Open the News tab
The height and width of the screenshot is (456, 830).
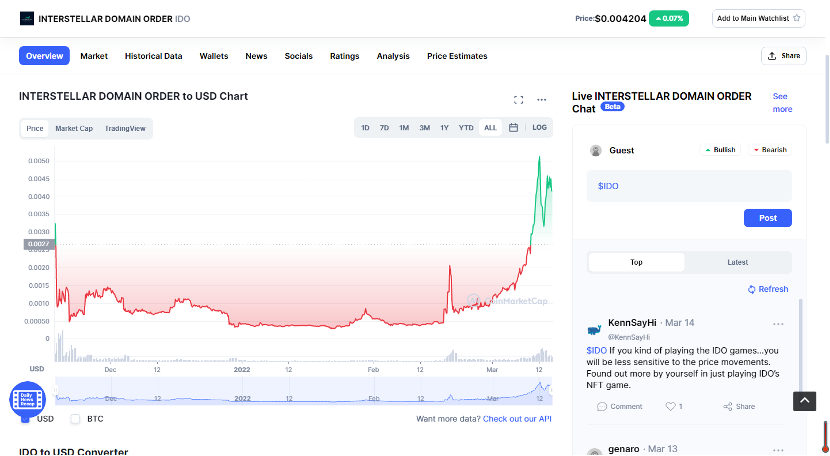pos(256,56)
